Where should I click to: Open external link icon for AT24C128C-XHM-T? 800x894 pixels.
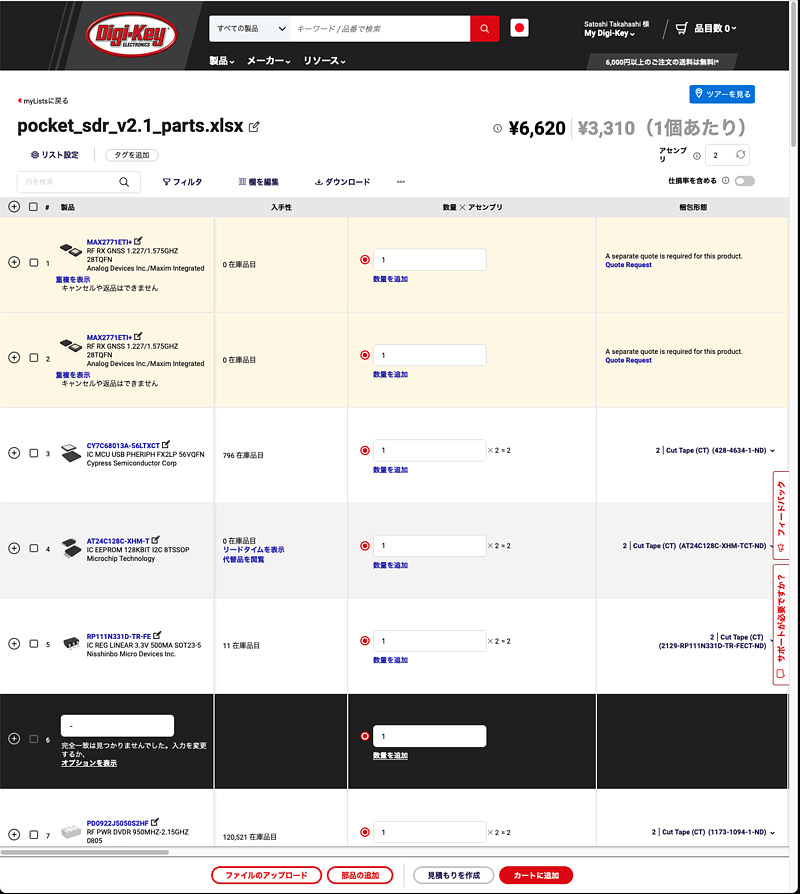(156, 539)
